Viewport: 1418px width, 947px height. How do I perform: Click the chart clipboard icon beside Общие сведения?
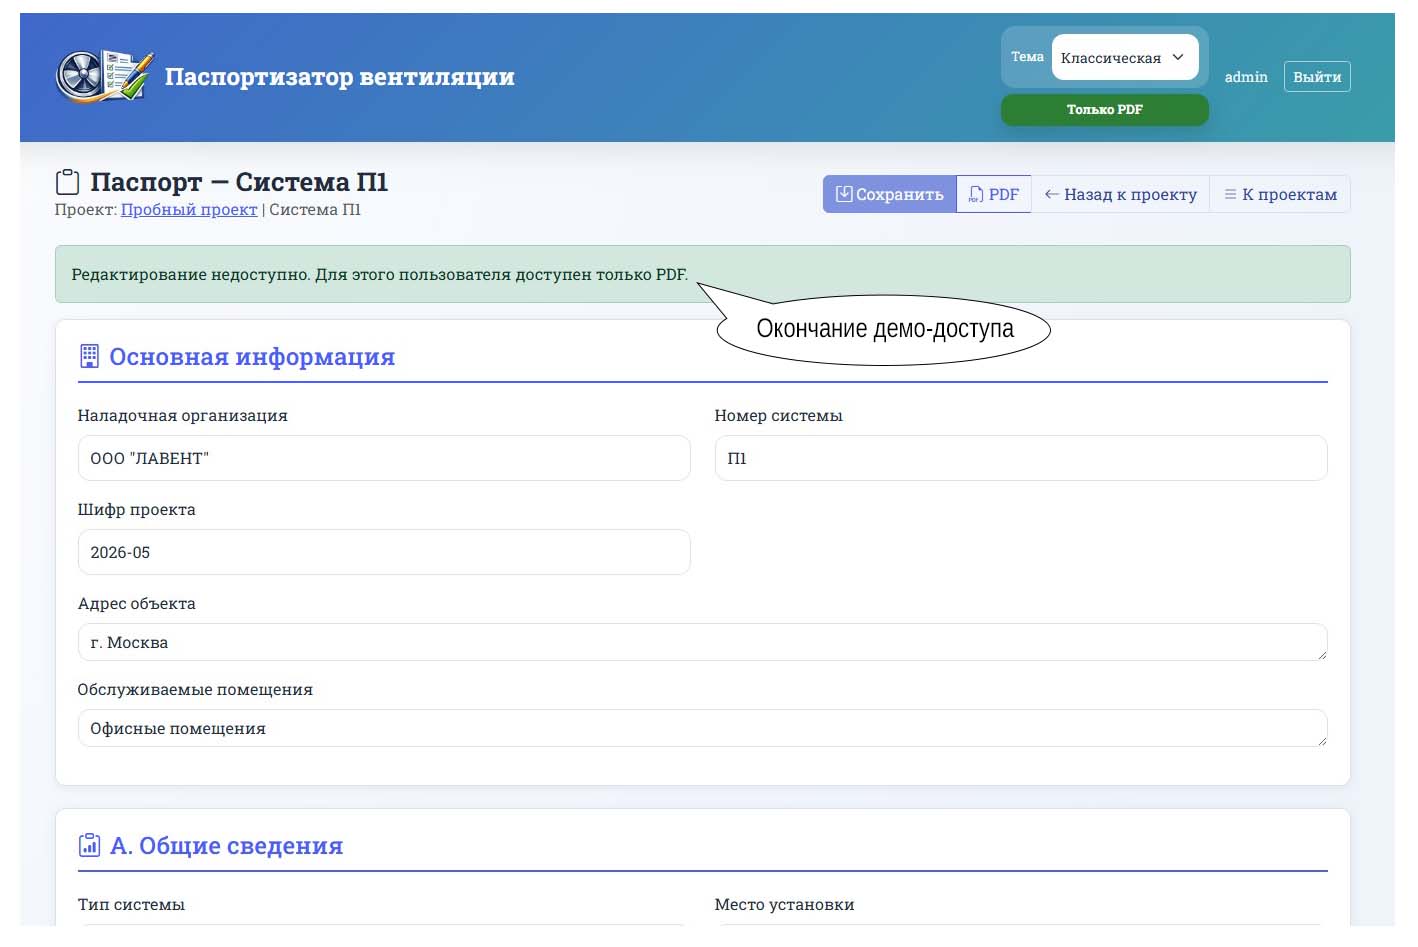[89, 845]
